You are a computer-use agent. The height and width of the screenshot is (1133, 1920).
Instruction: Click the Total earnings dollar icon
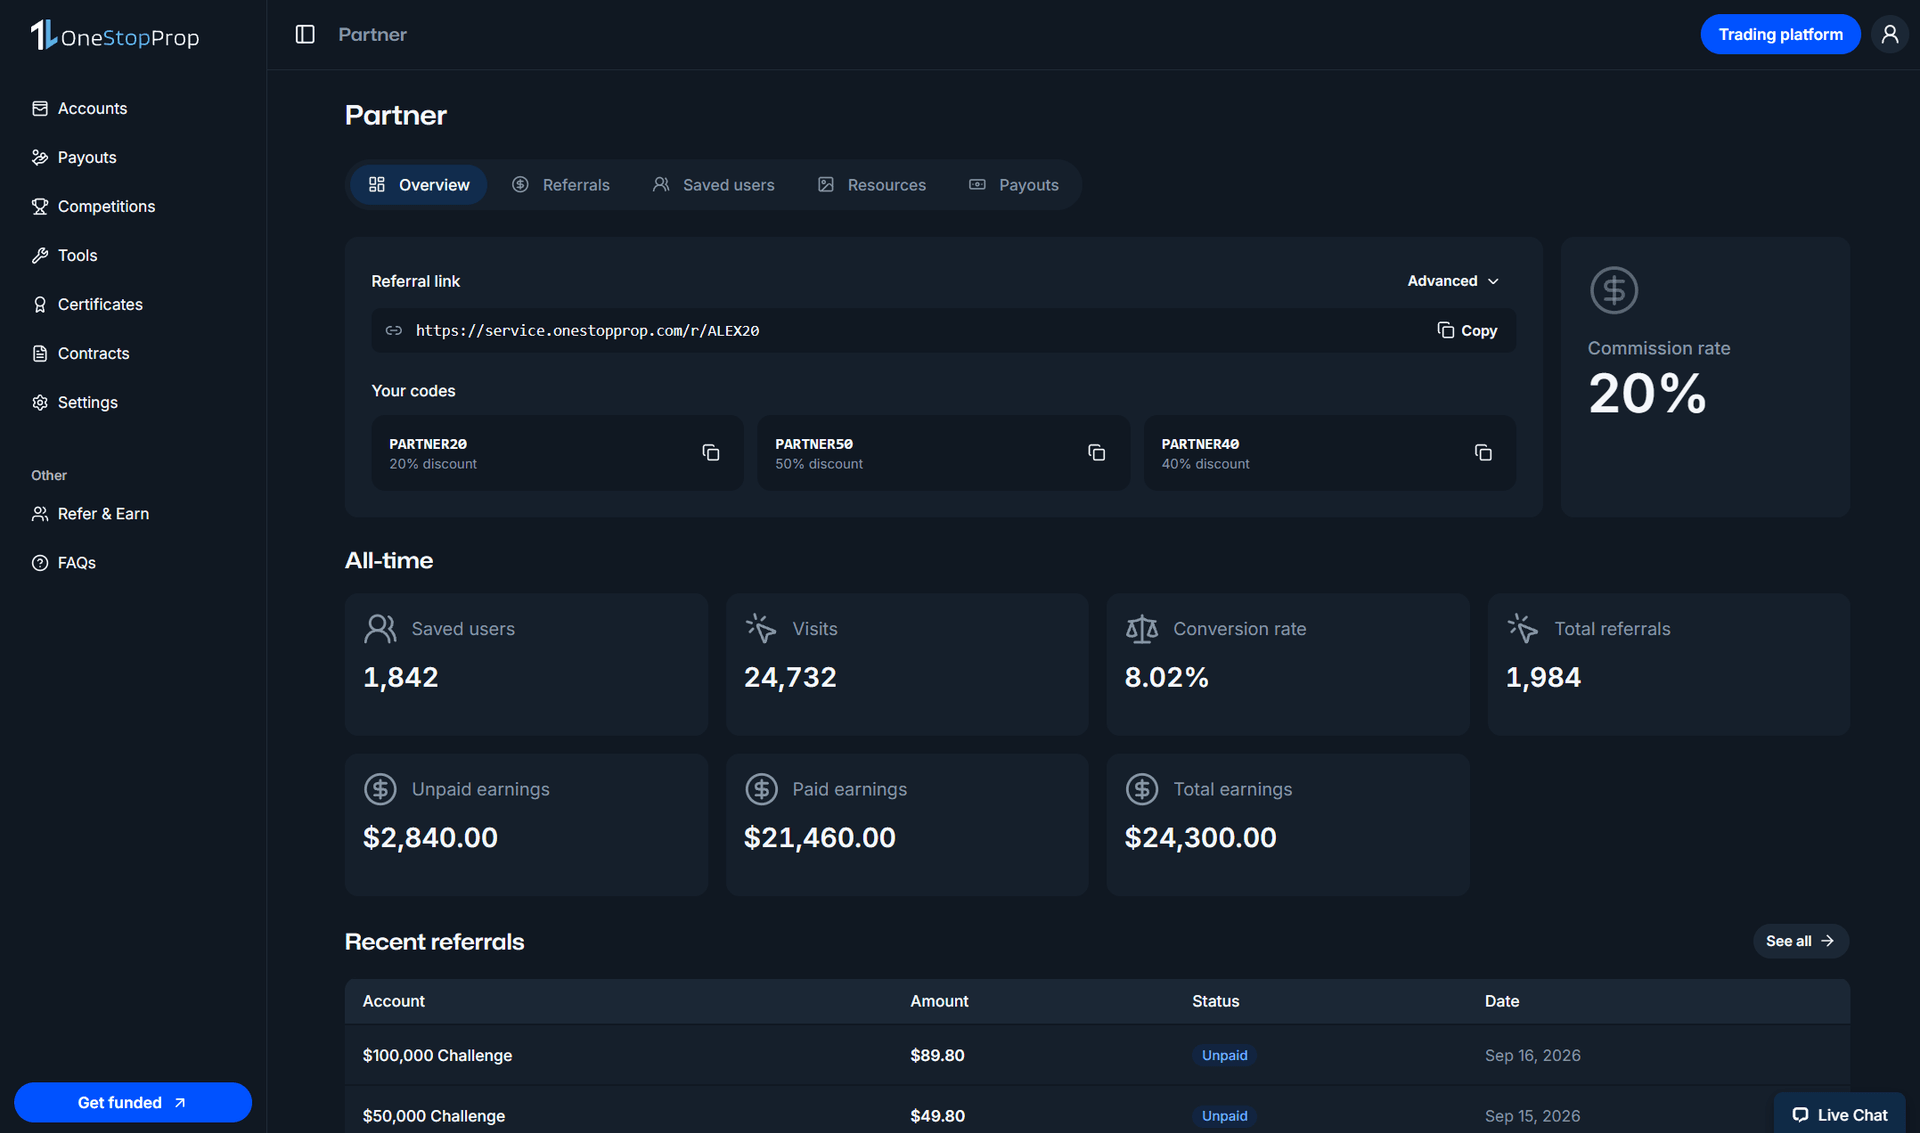(1142, 789)
